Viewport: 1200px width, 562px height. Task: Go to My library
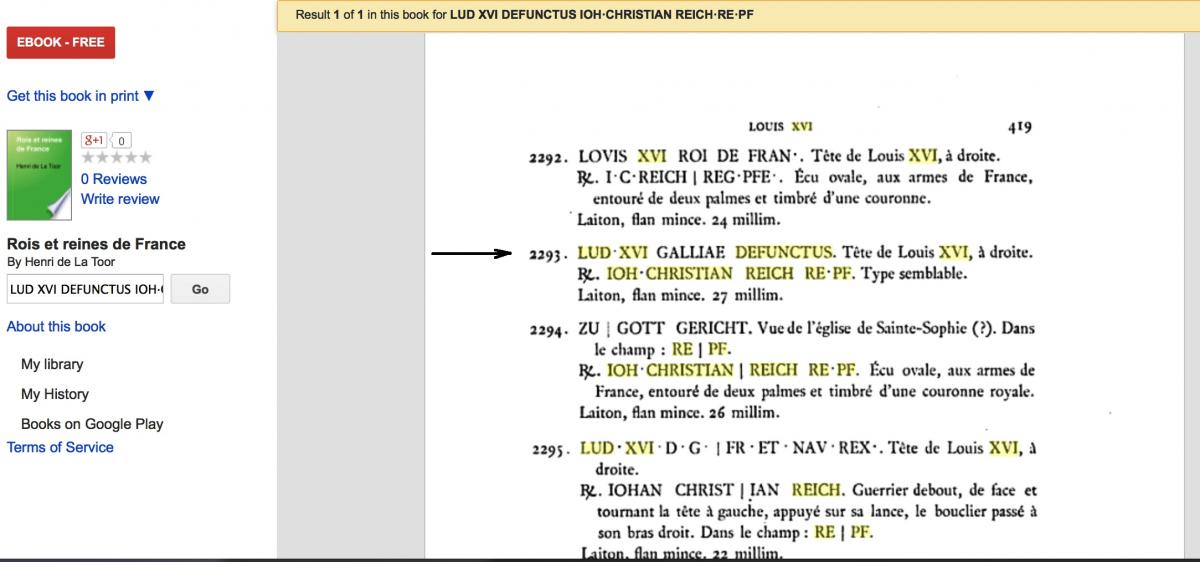pyautogui.click(x=52, y=364)
